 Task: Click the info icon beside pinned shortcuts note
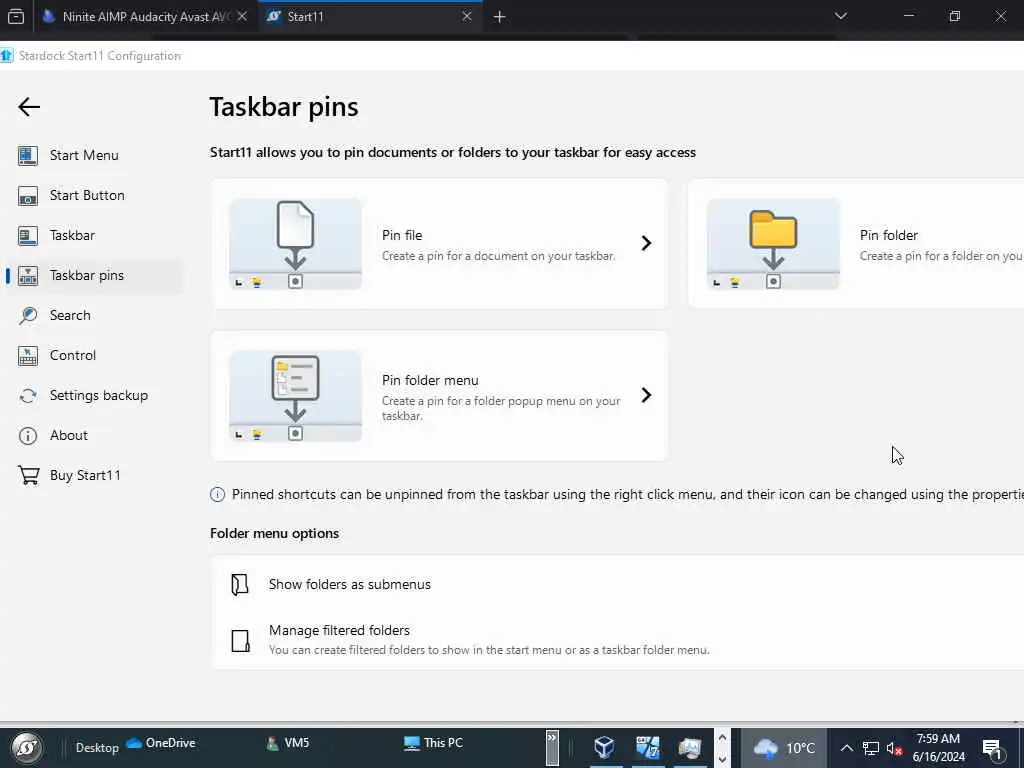tap(217, 494)
